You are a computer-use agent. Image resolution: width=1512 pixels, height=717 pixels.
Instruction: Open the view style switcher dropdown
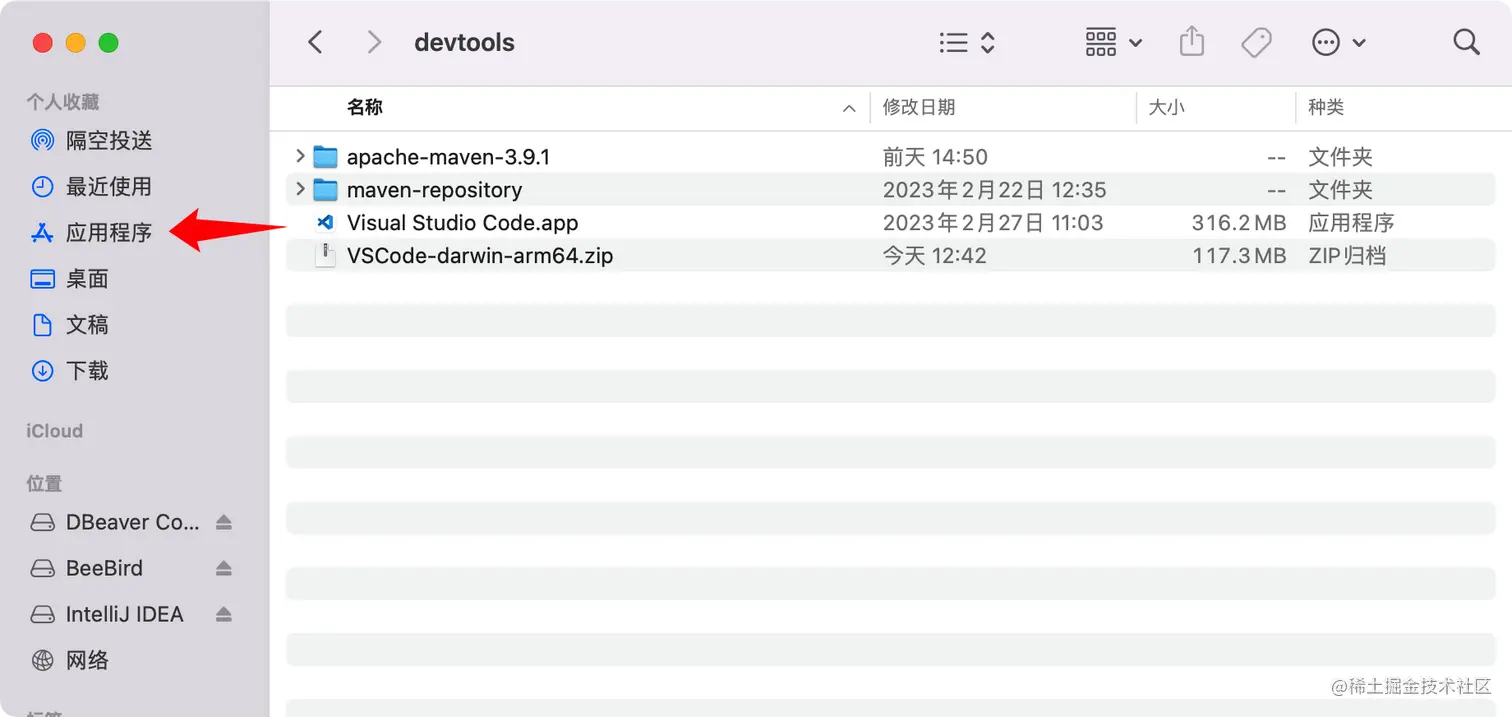click(x=966, y=42)
